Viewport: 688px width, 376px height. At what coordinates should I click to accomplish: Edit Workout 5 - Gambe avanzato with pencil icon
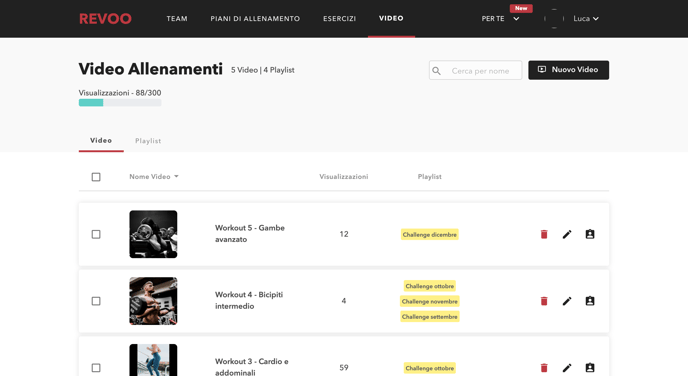point(567,234)
